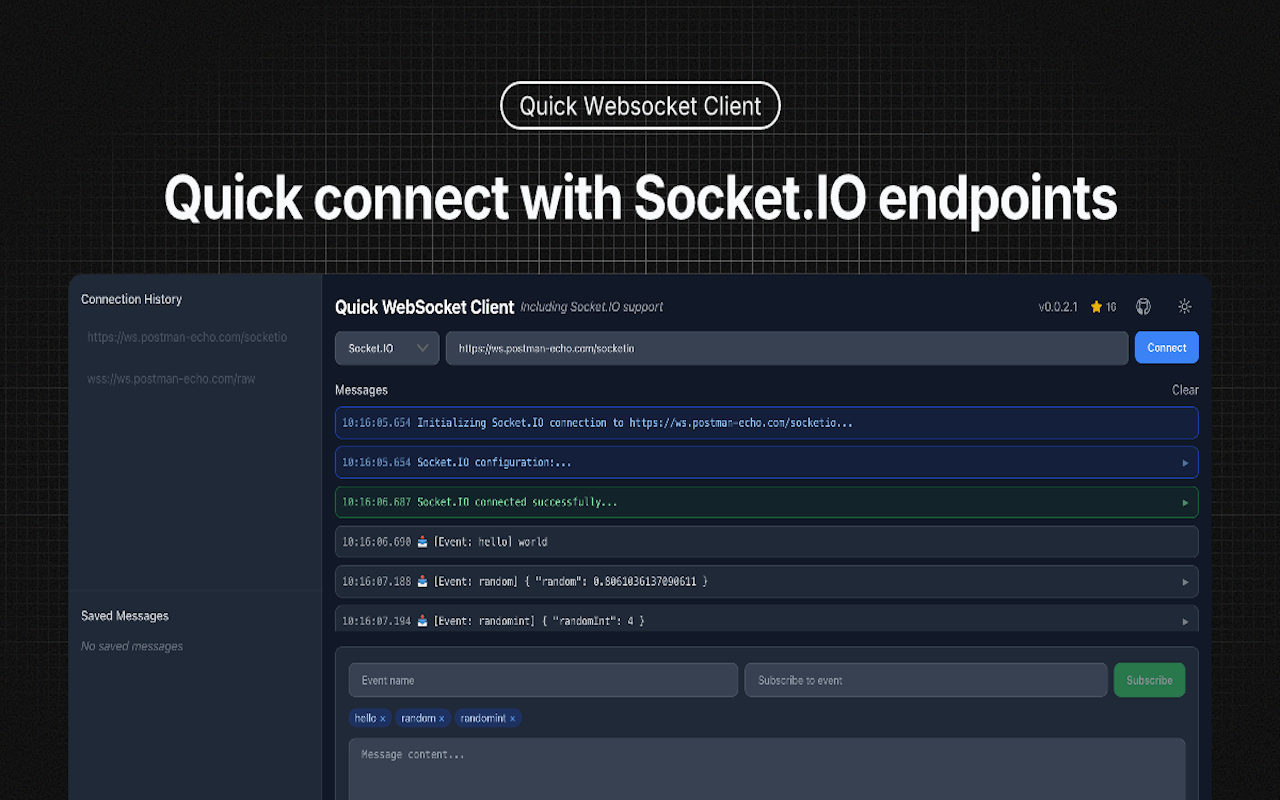Click the No saved messages text
The height and width of the screenshot is (800, 1280).
(132, 646)
